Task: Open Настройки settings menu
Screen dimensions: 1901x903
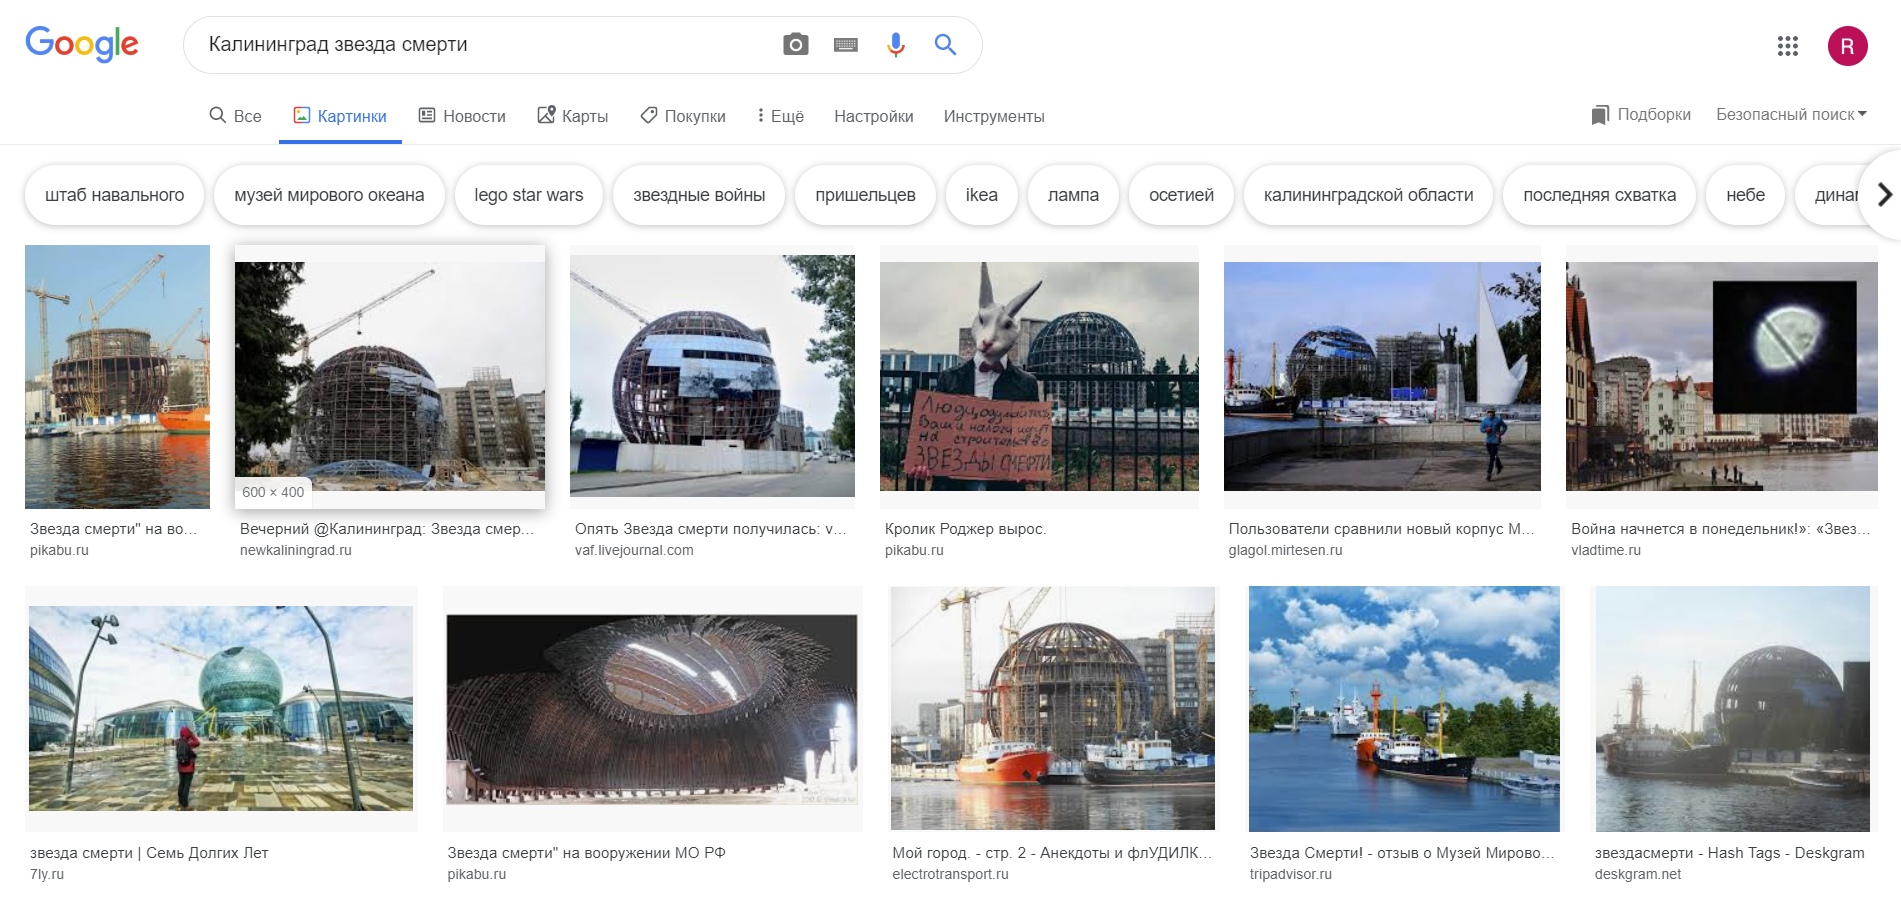Action: tap(874, 116)
